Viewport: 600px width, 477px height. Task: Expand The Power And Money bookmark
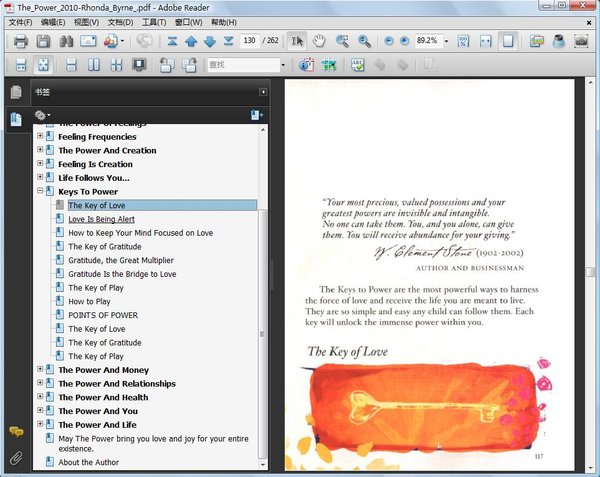coord(40,369)
